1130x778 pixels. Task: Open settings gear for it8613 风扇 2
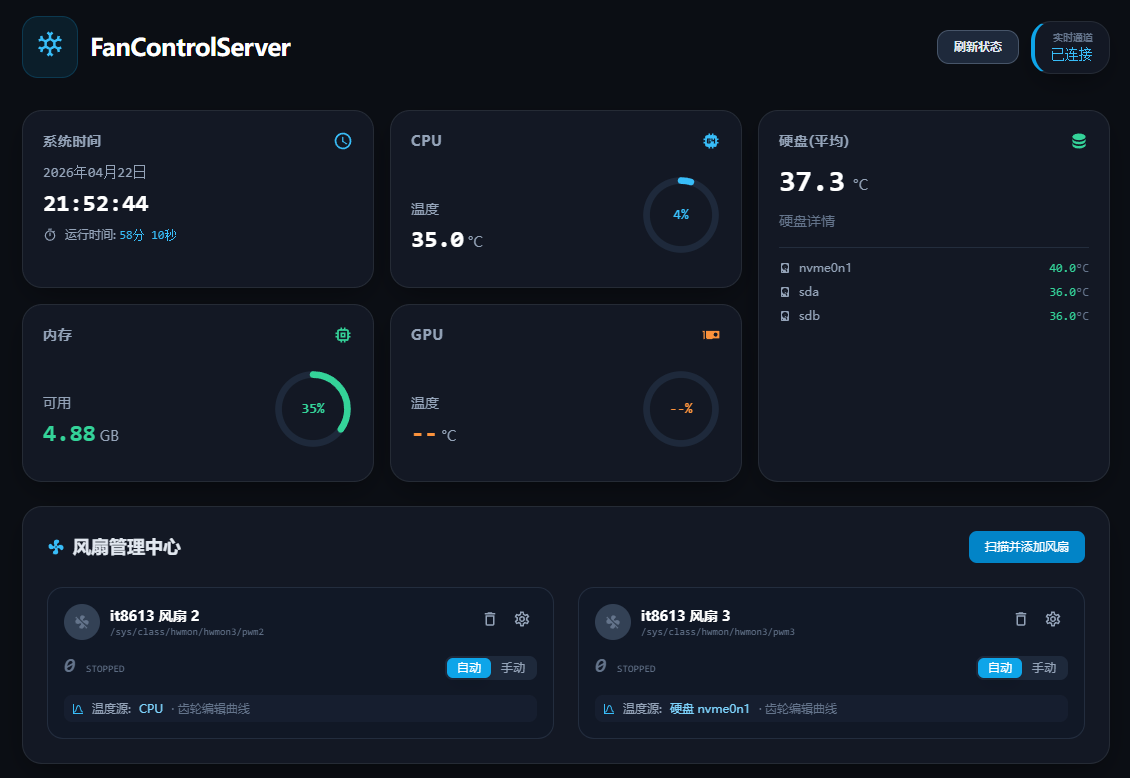click(x=522, y=619)
